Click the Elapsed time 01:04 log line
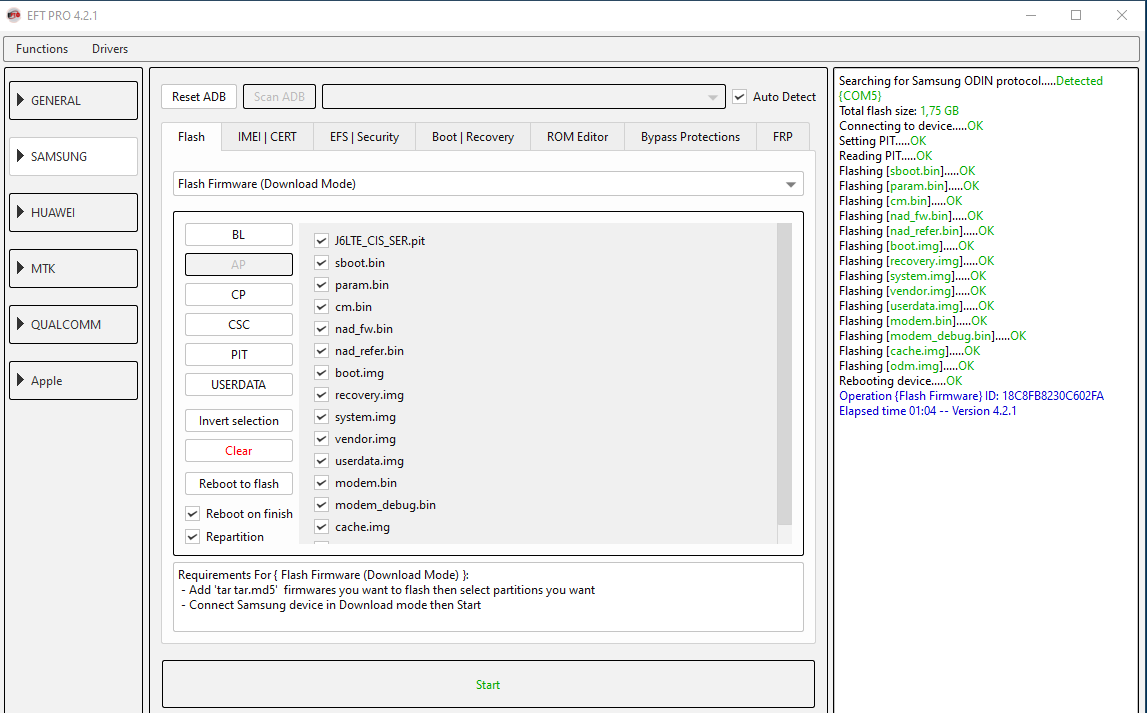The image size is (1147, 713). (x=928, y=411)
